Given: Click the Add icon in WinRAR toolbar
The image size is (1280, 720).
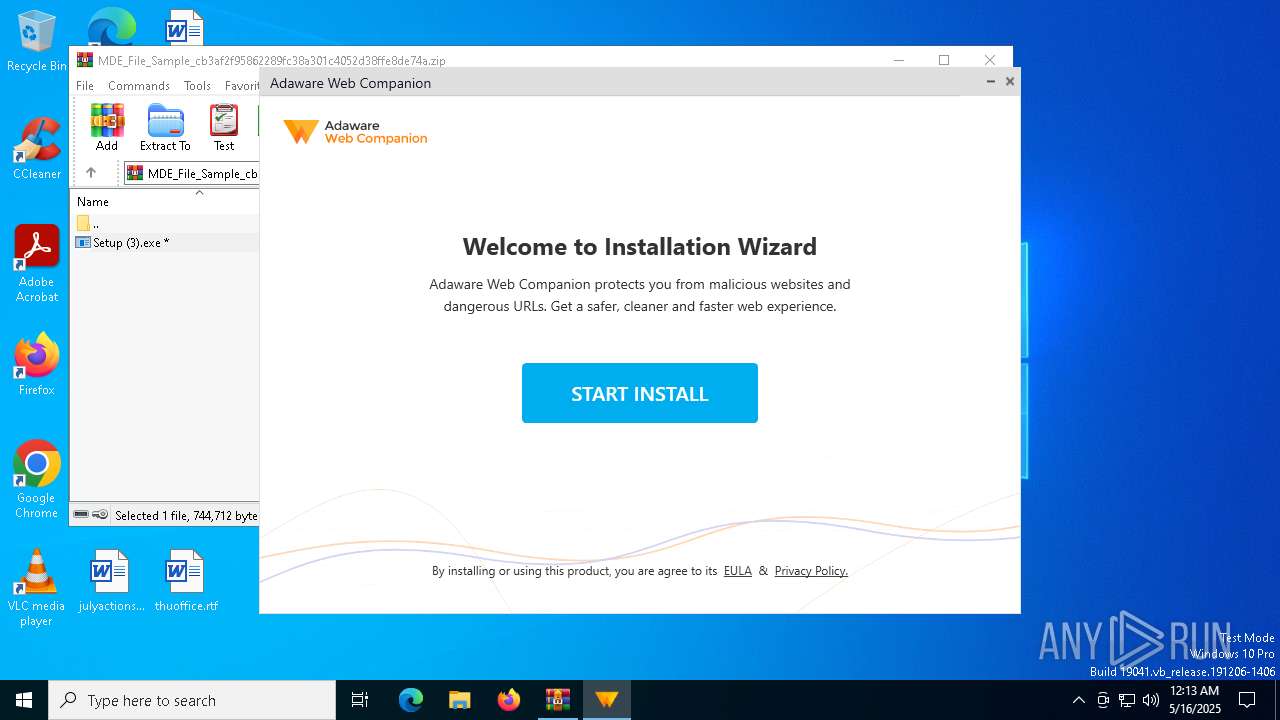Looking at the screenshot, I should pos(107,128).
